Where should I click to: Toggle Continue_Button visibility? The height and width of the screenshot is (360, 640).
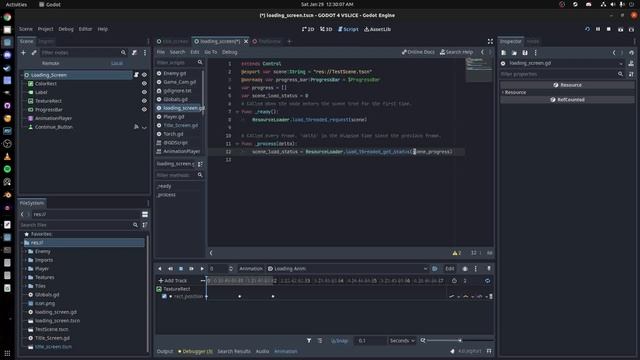click(x=144, y=127)
